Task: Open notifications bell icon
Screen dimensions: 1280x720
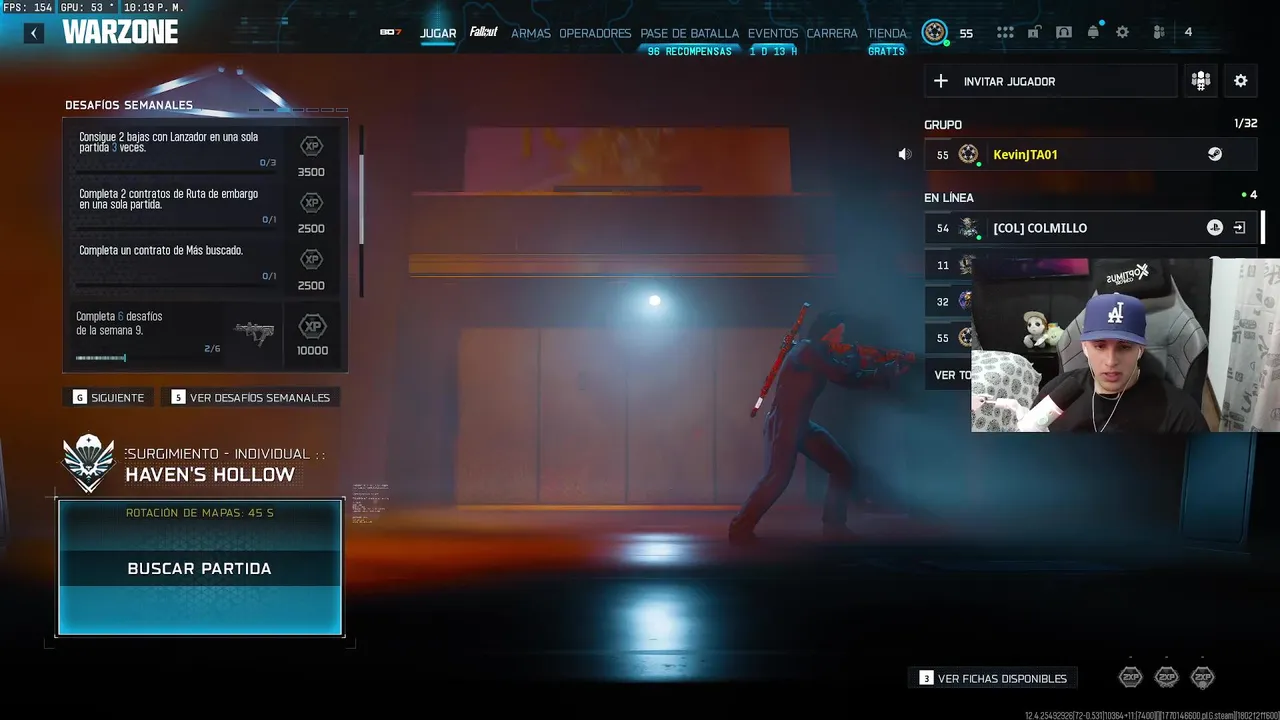Action: (1093, 32)
